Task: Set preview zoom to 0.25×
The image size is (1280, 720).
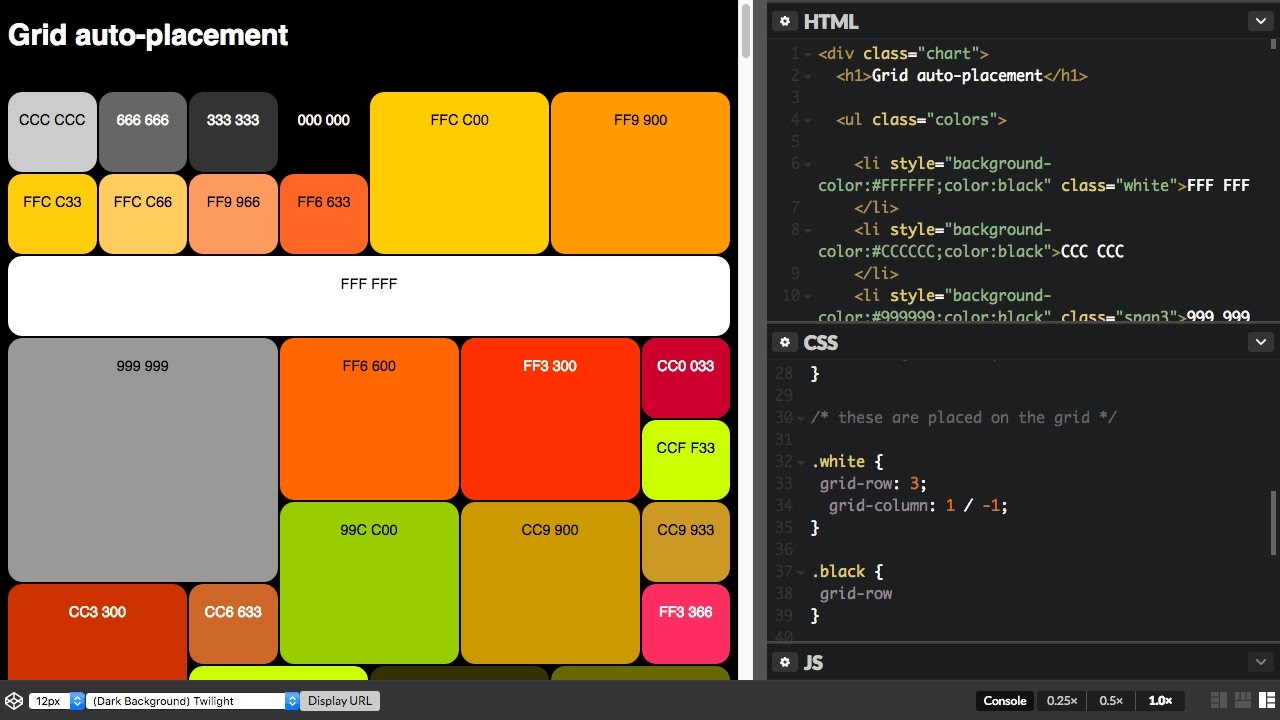Action: [1062, 701]
